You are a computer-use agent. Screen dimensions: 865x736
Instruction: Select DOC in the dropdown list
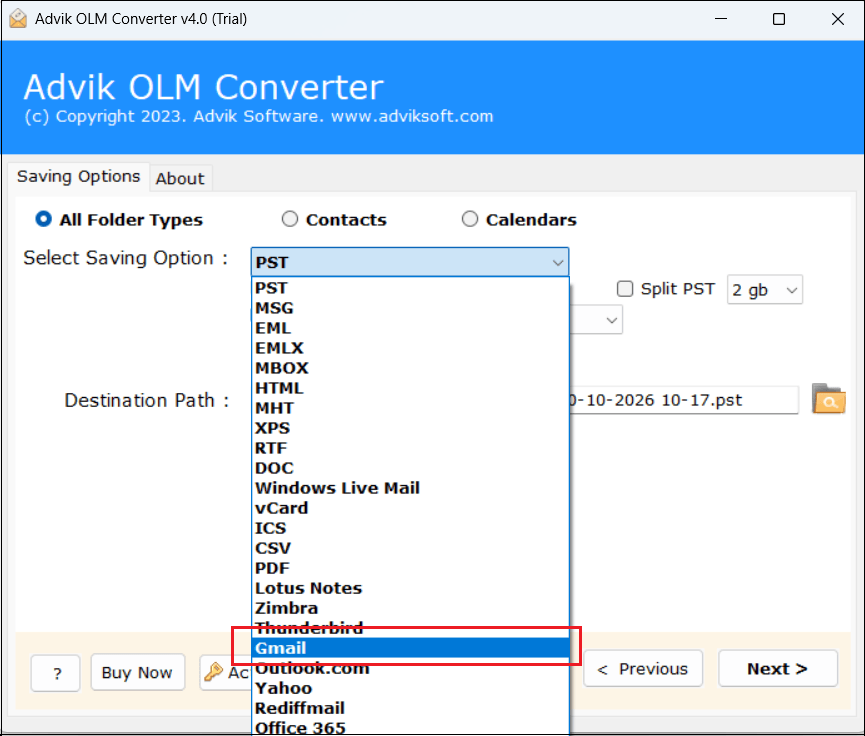[x=410, y=468]
